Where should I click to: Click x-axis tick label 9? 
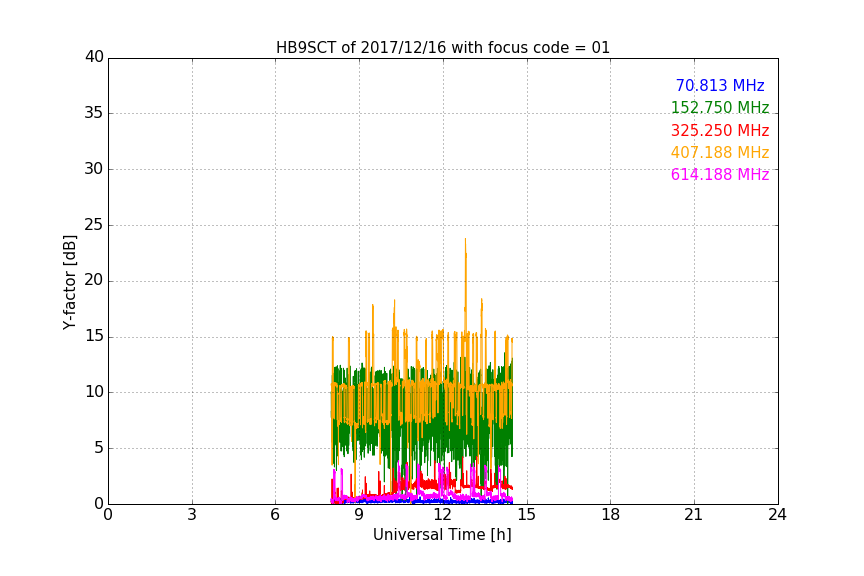coord(359,515)
